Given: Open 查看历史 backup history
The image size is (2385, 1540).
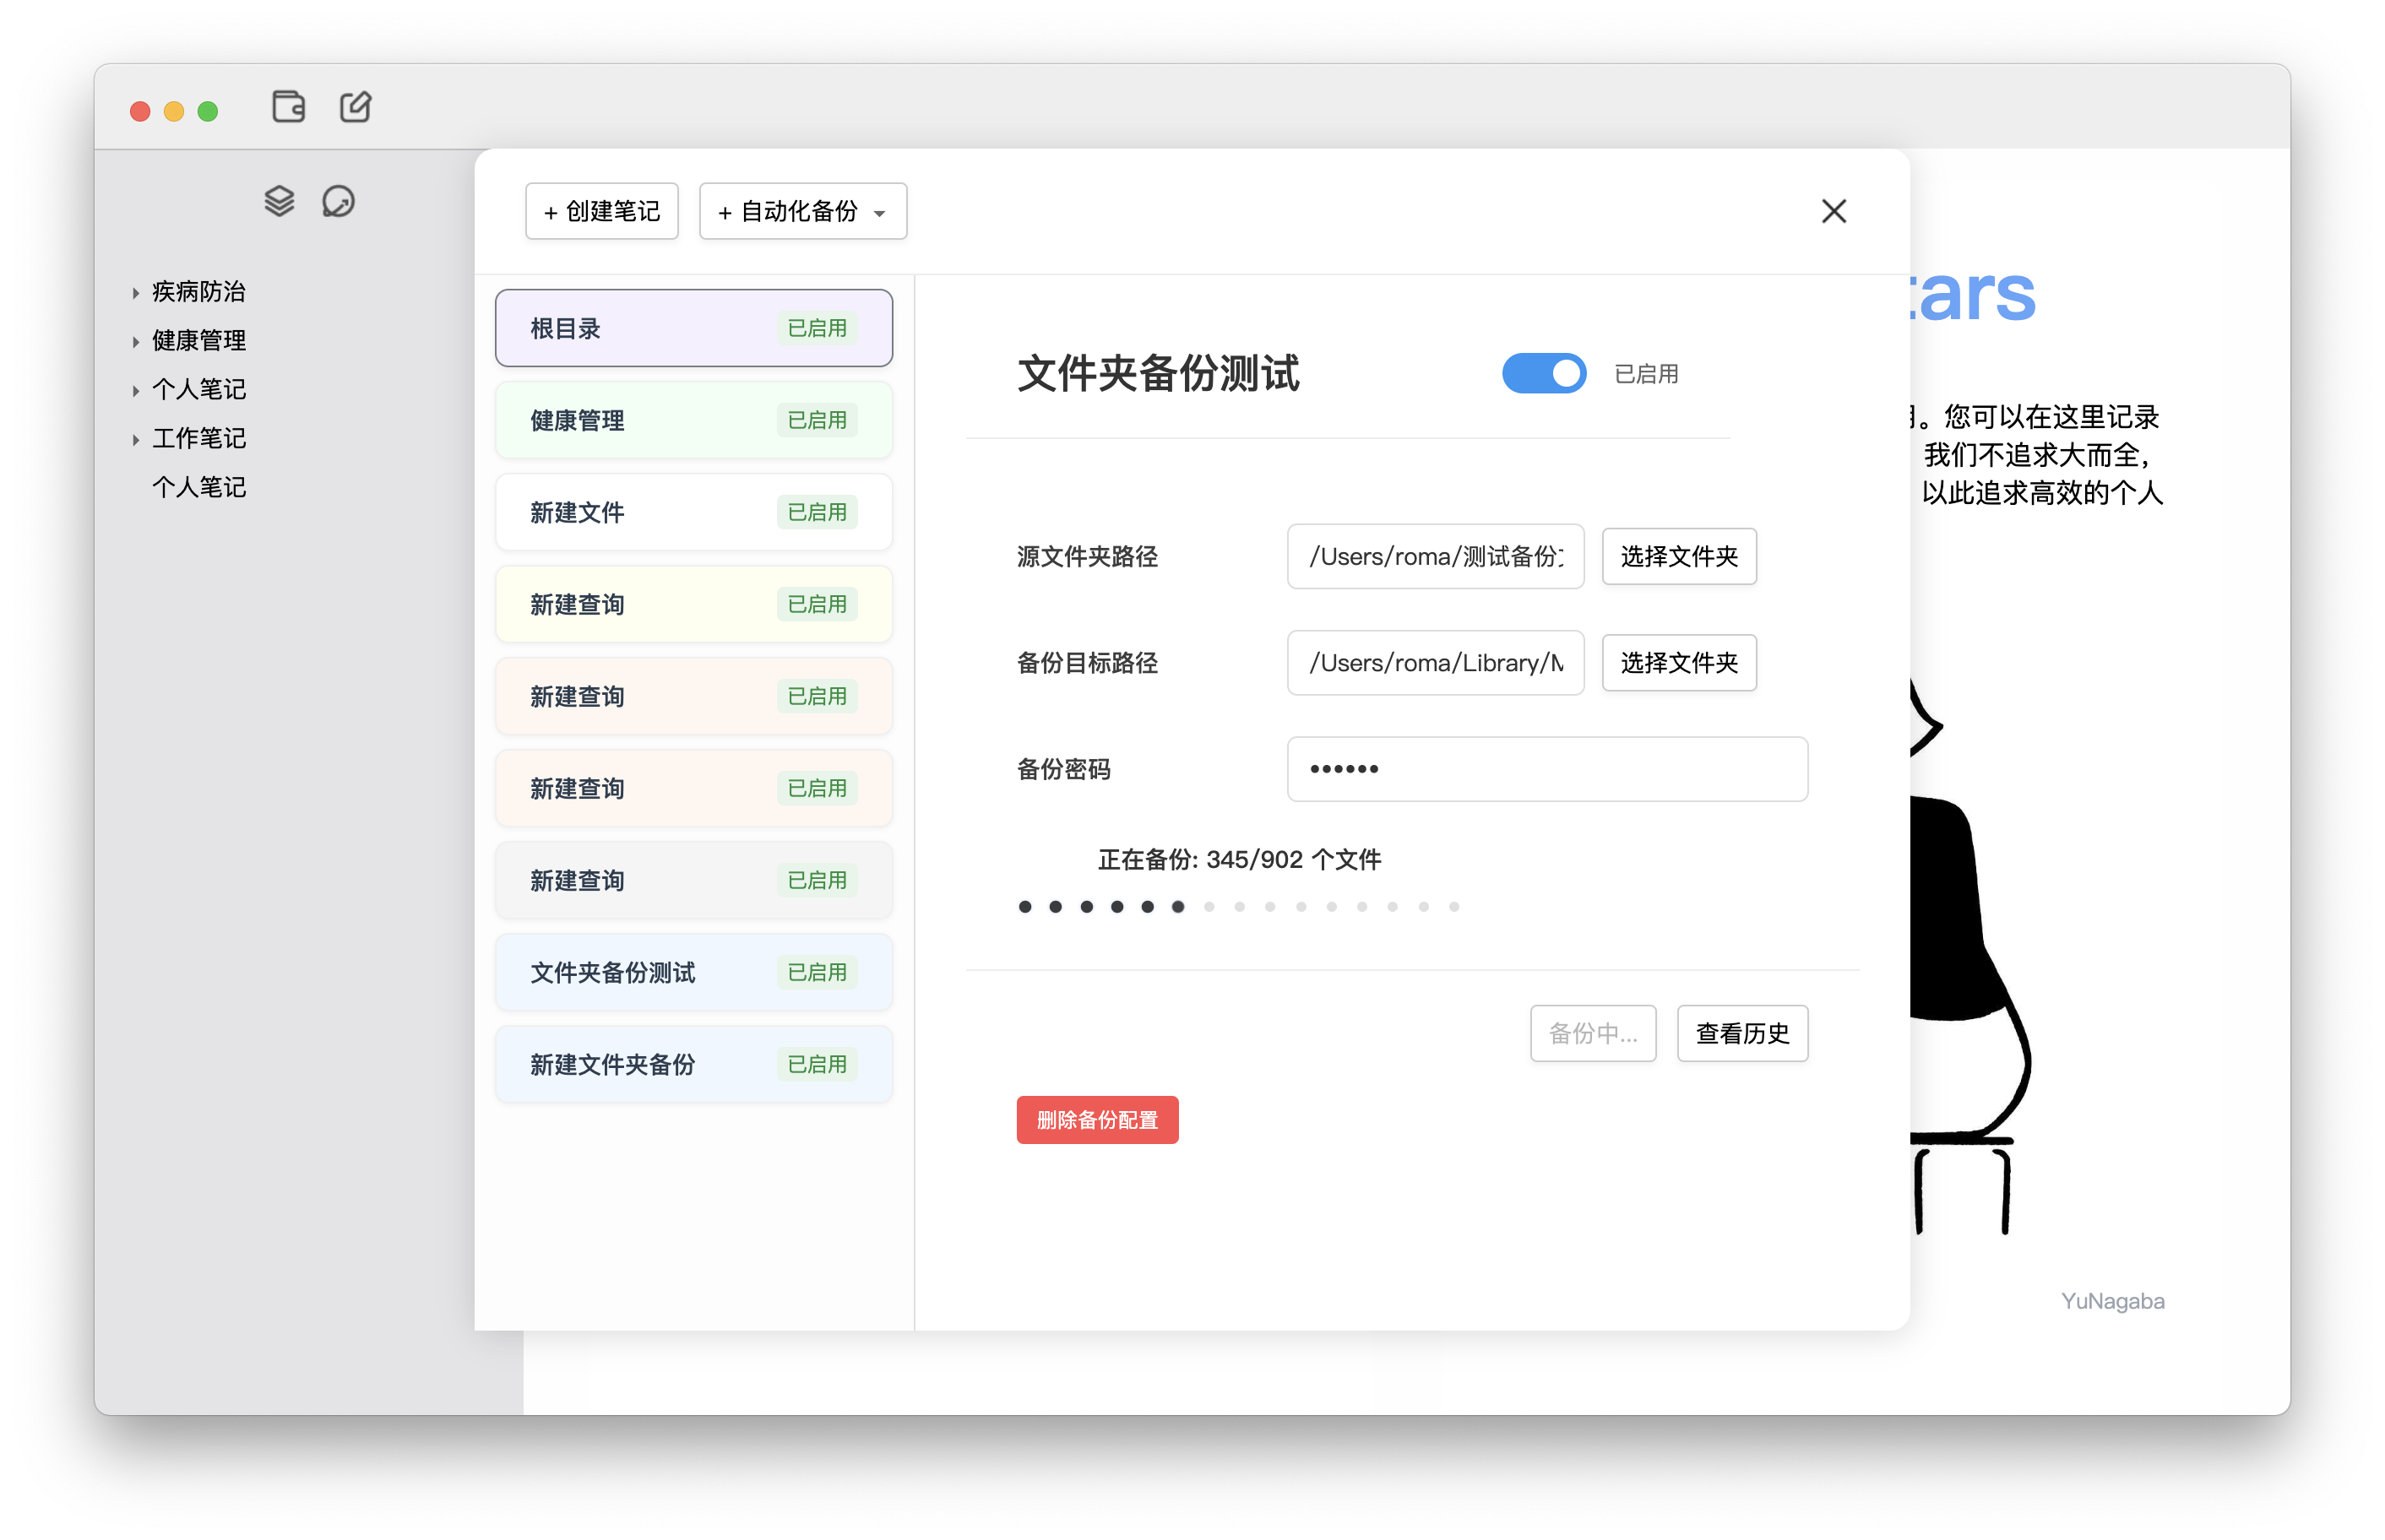Looking at the screenshot, I should (1741, 1033).
